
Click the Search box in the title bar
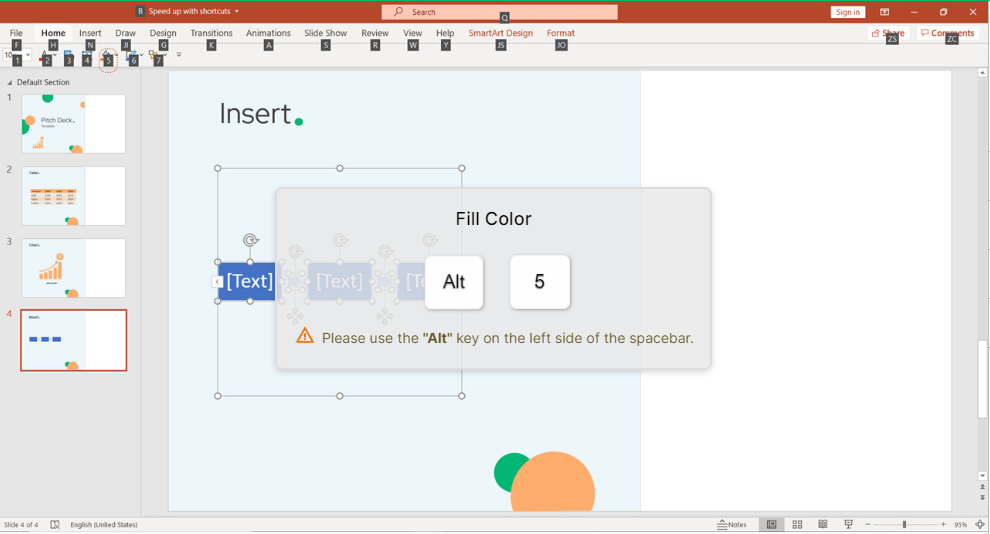tap(499, 12)
